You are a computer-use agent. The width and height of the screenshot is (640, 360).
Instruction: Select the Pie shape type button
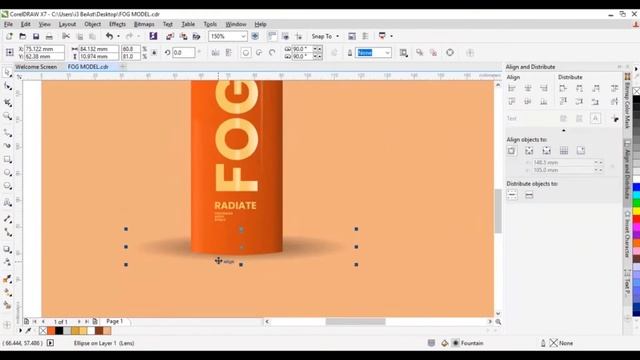[259, 53]
